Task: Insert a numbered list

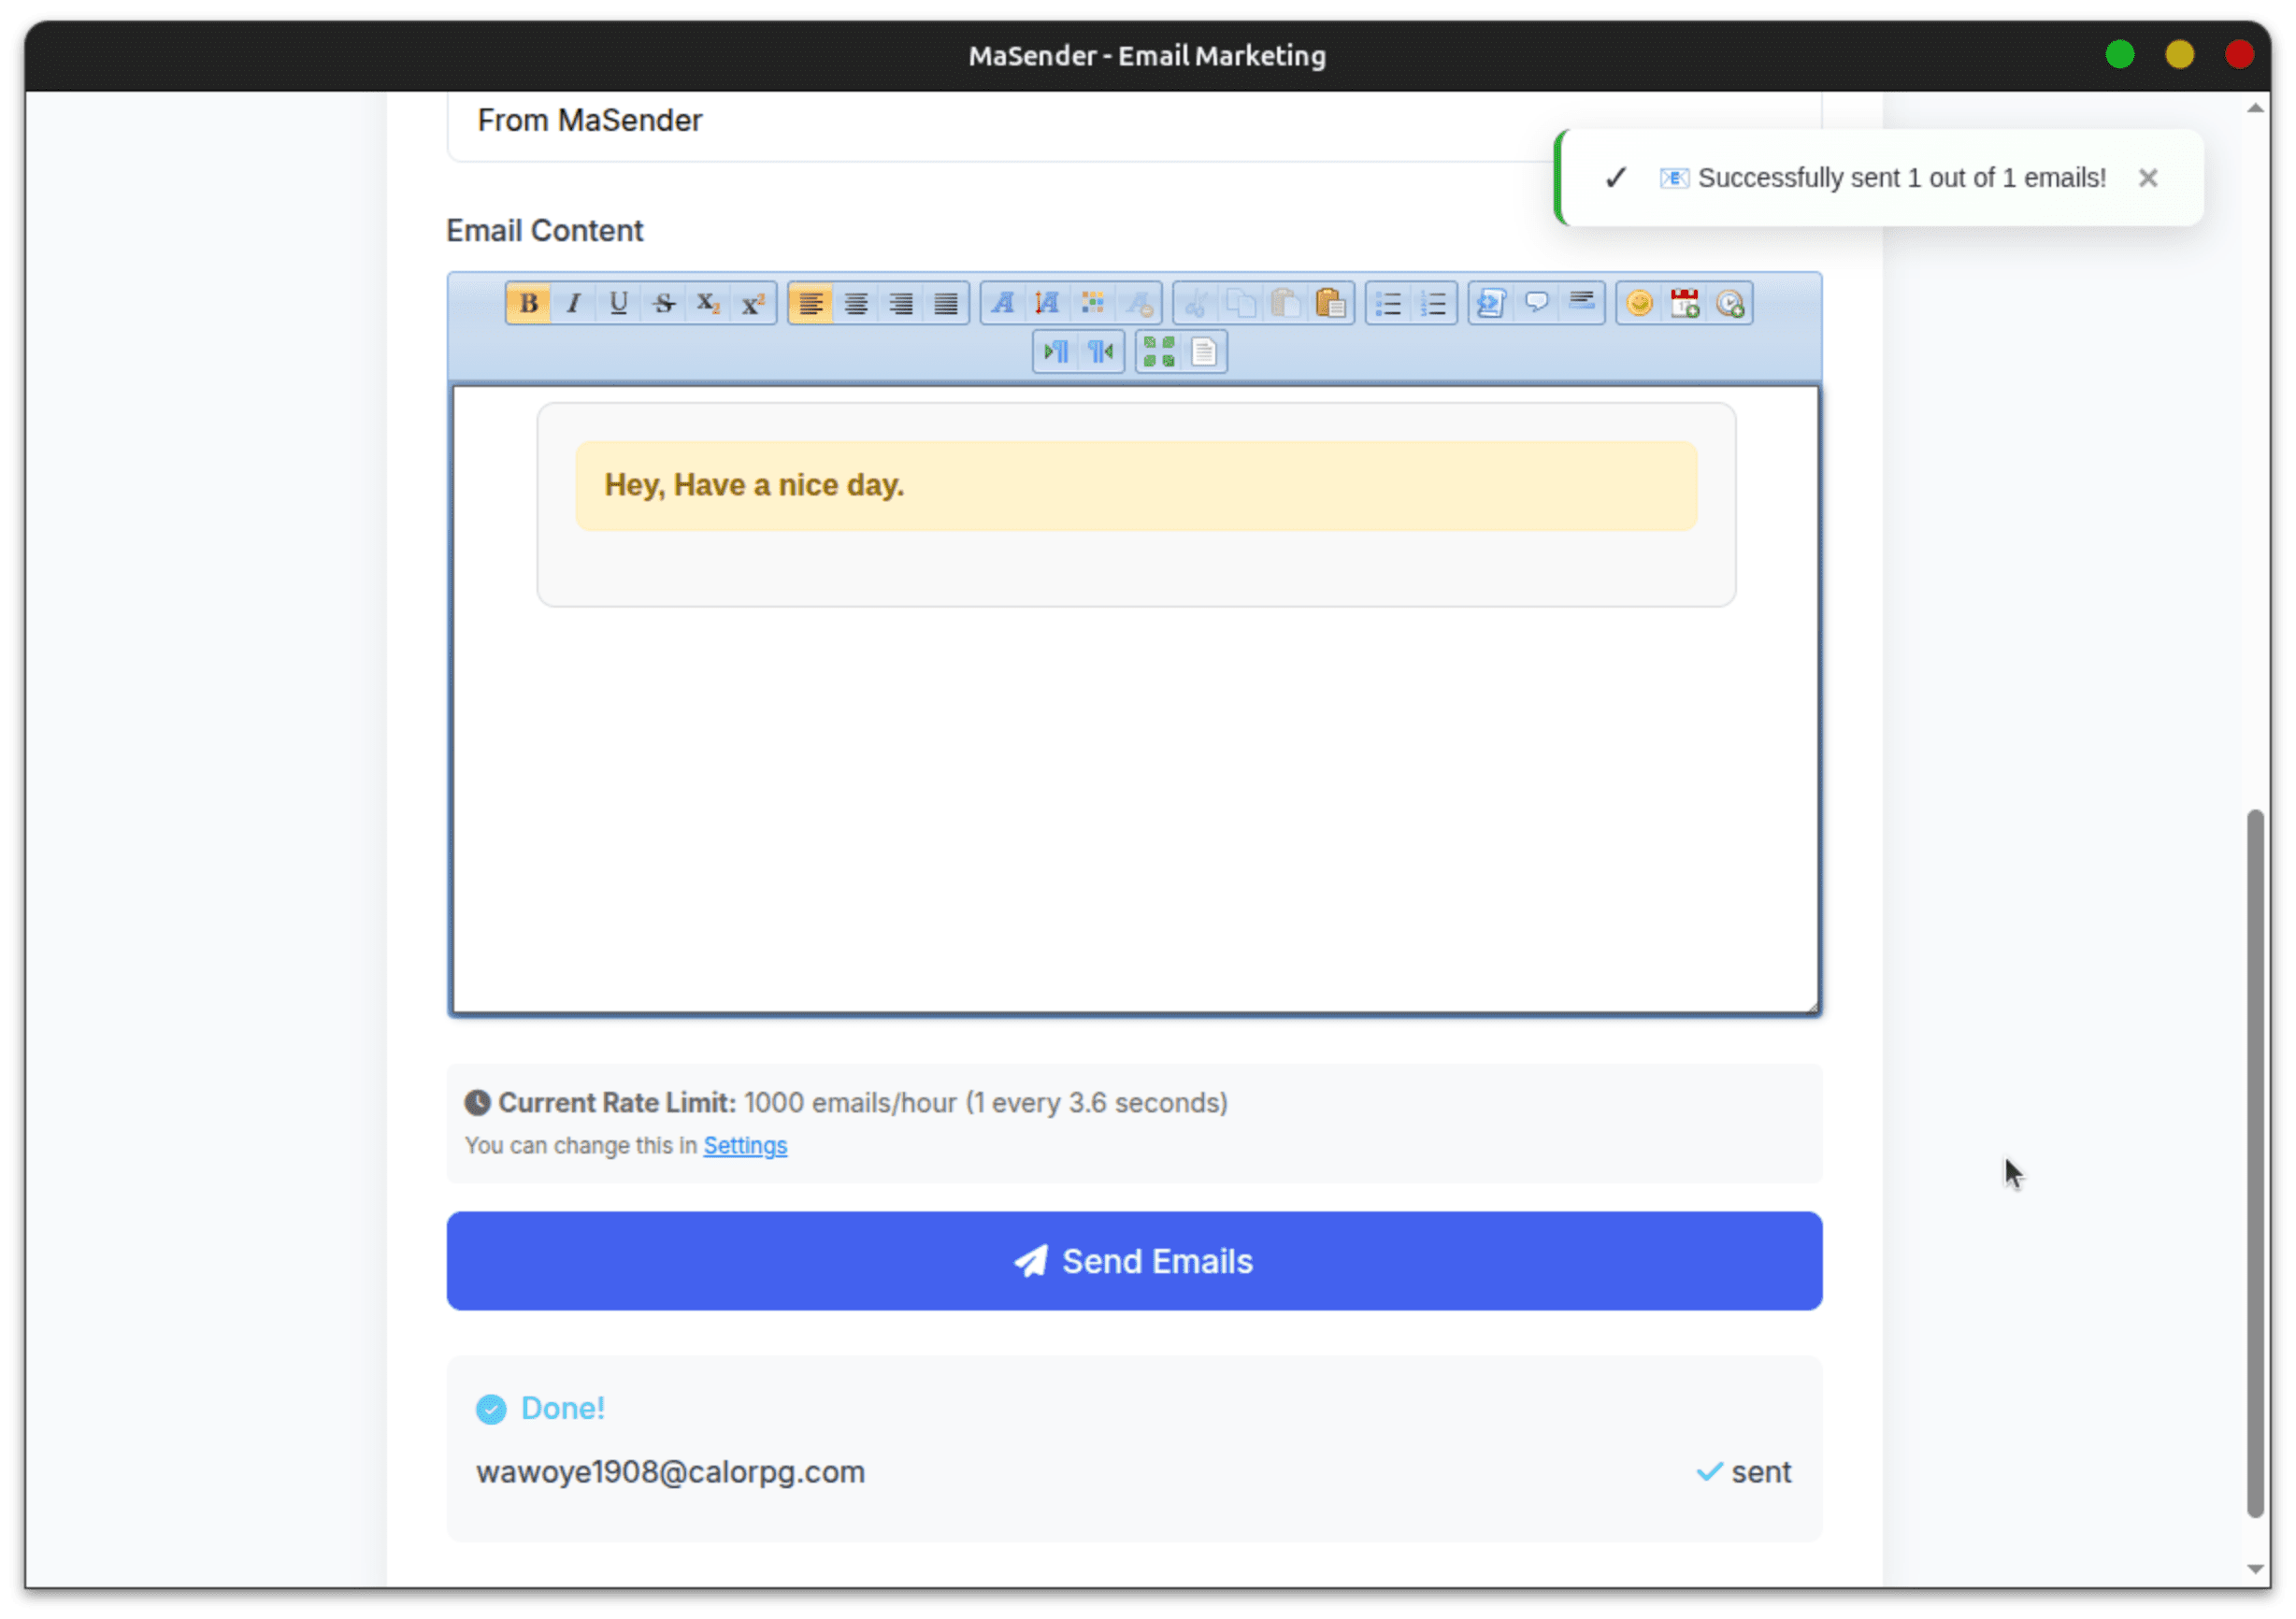Action: (1434, 303)
